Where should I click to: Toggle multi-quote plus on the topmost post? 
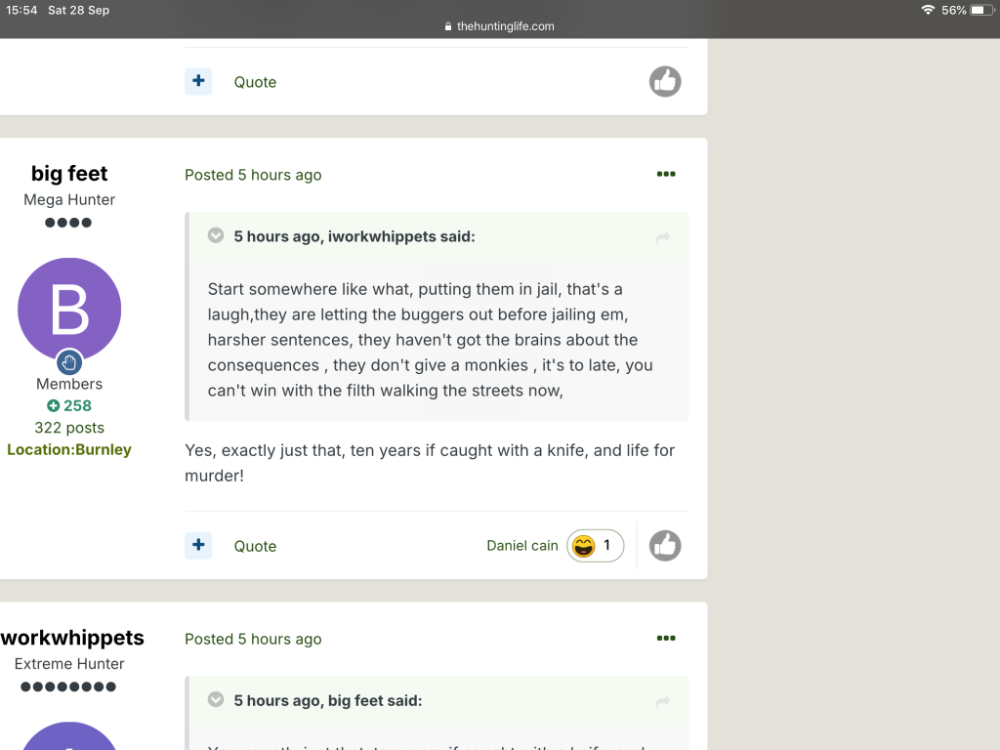tap(198, 81)
